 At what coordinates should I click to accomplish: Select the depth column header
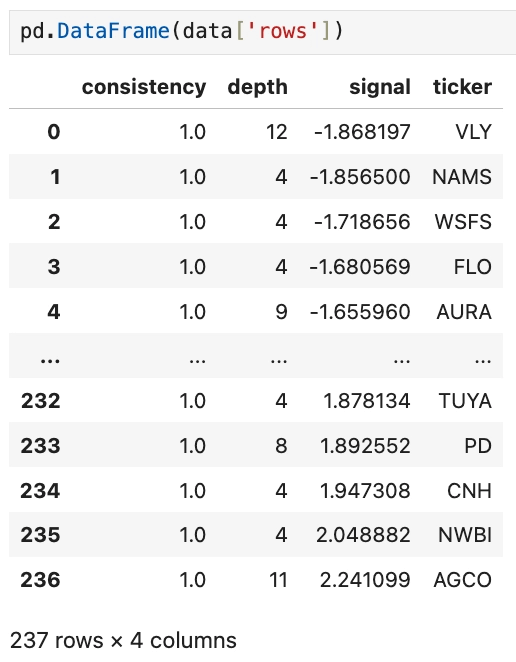pyautogui.click(x=258, y=87)
